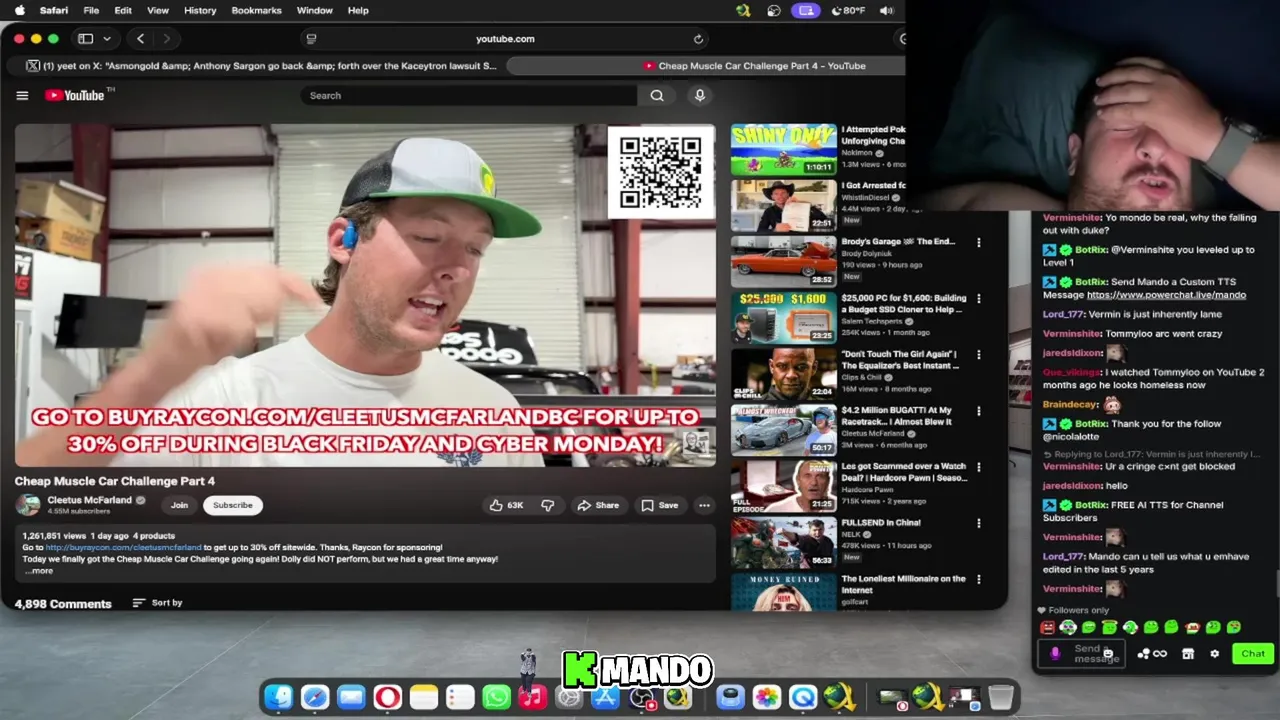Launch Safari from the Dock
1280x720 pixels.
pos(315,697)
